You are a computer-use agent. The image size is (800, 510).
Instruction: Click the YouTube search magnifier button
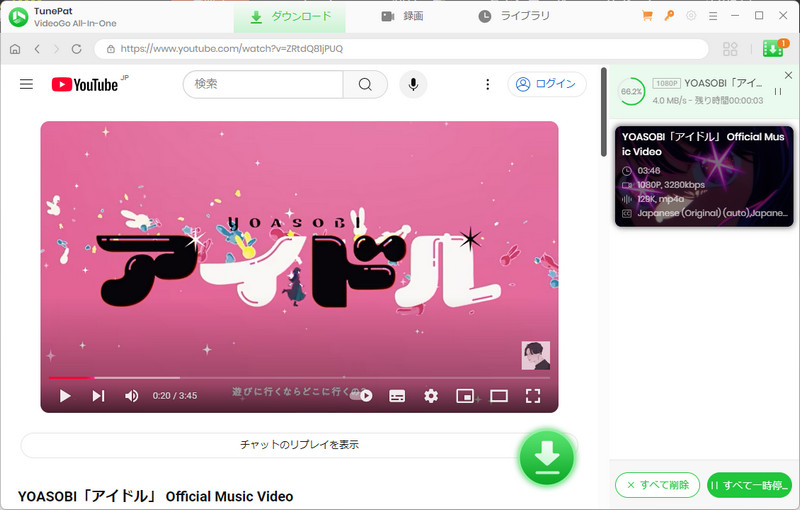(365, 84)
